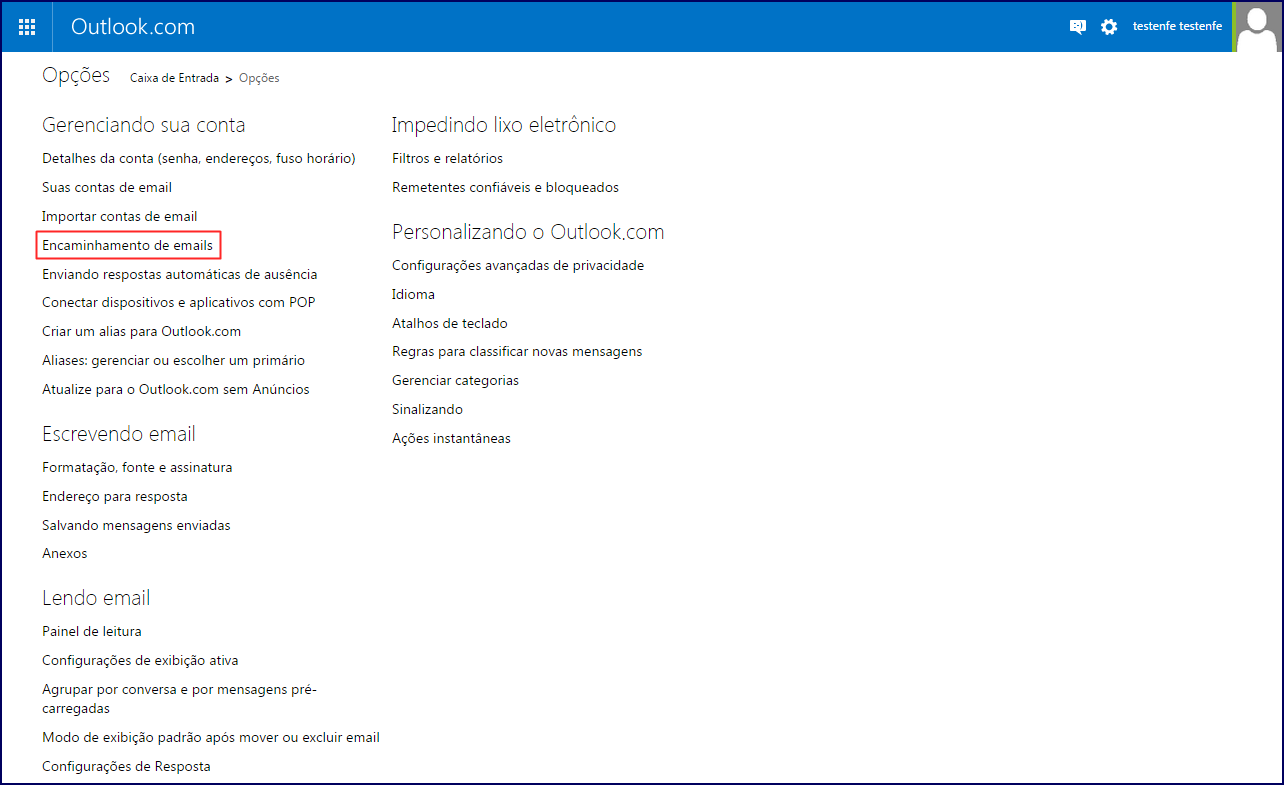Image resolution: width=1284 pixels, height=785 pixels.
Task: Open Modo de exibição padrão após mover
Action: click(x=211, y=737)
